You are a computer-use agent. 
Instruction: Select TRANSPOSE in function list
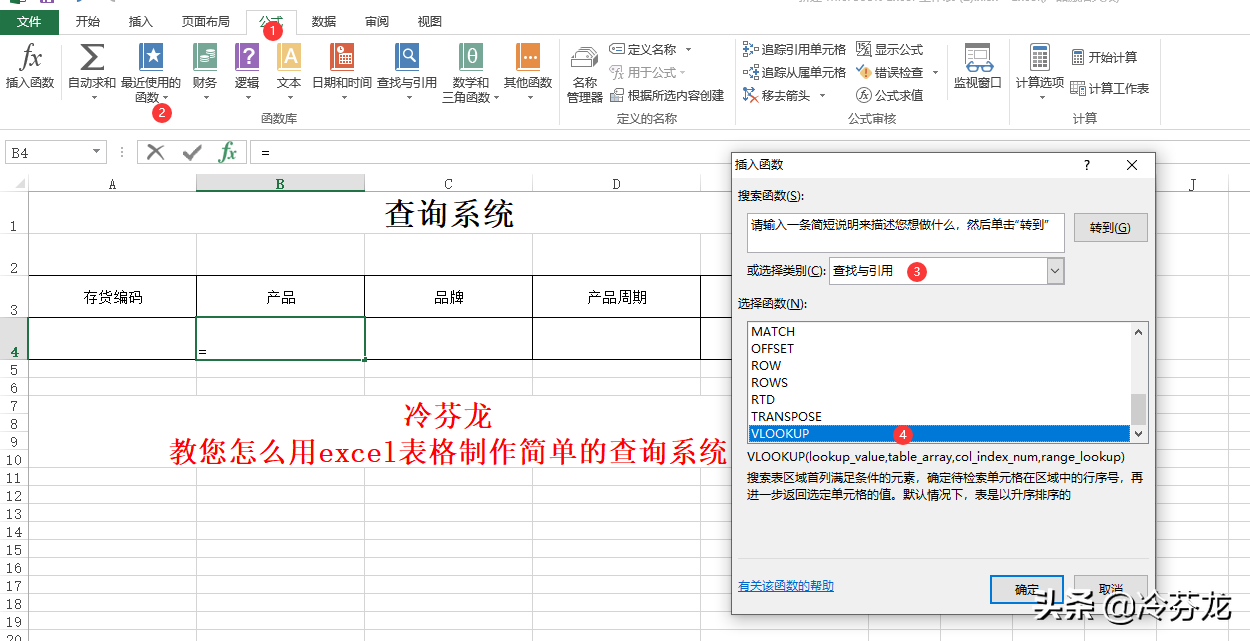coord(939,416)
